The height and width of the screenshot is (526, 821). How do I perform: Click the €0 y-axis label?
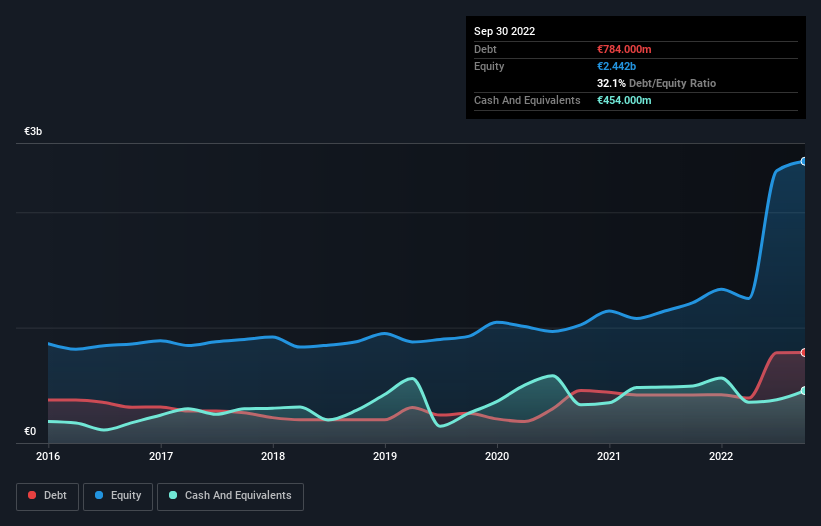30,431
